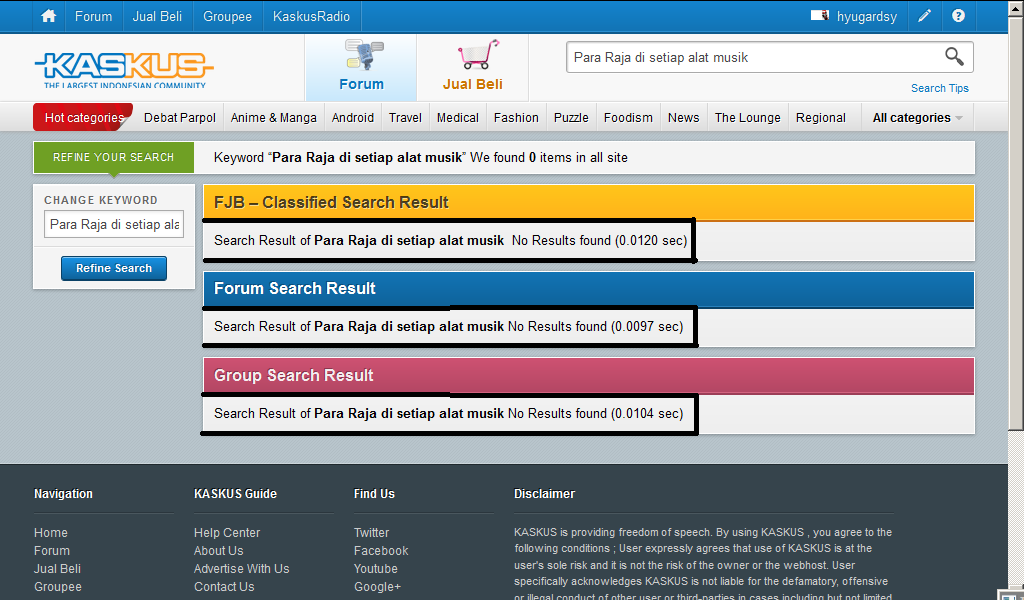Open KaskusRadio in the top bar
Image resolution: width=1024 pixels, height=600 pixels.
click(x=312, y=16)
